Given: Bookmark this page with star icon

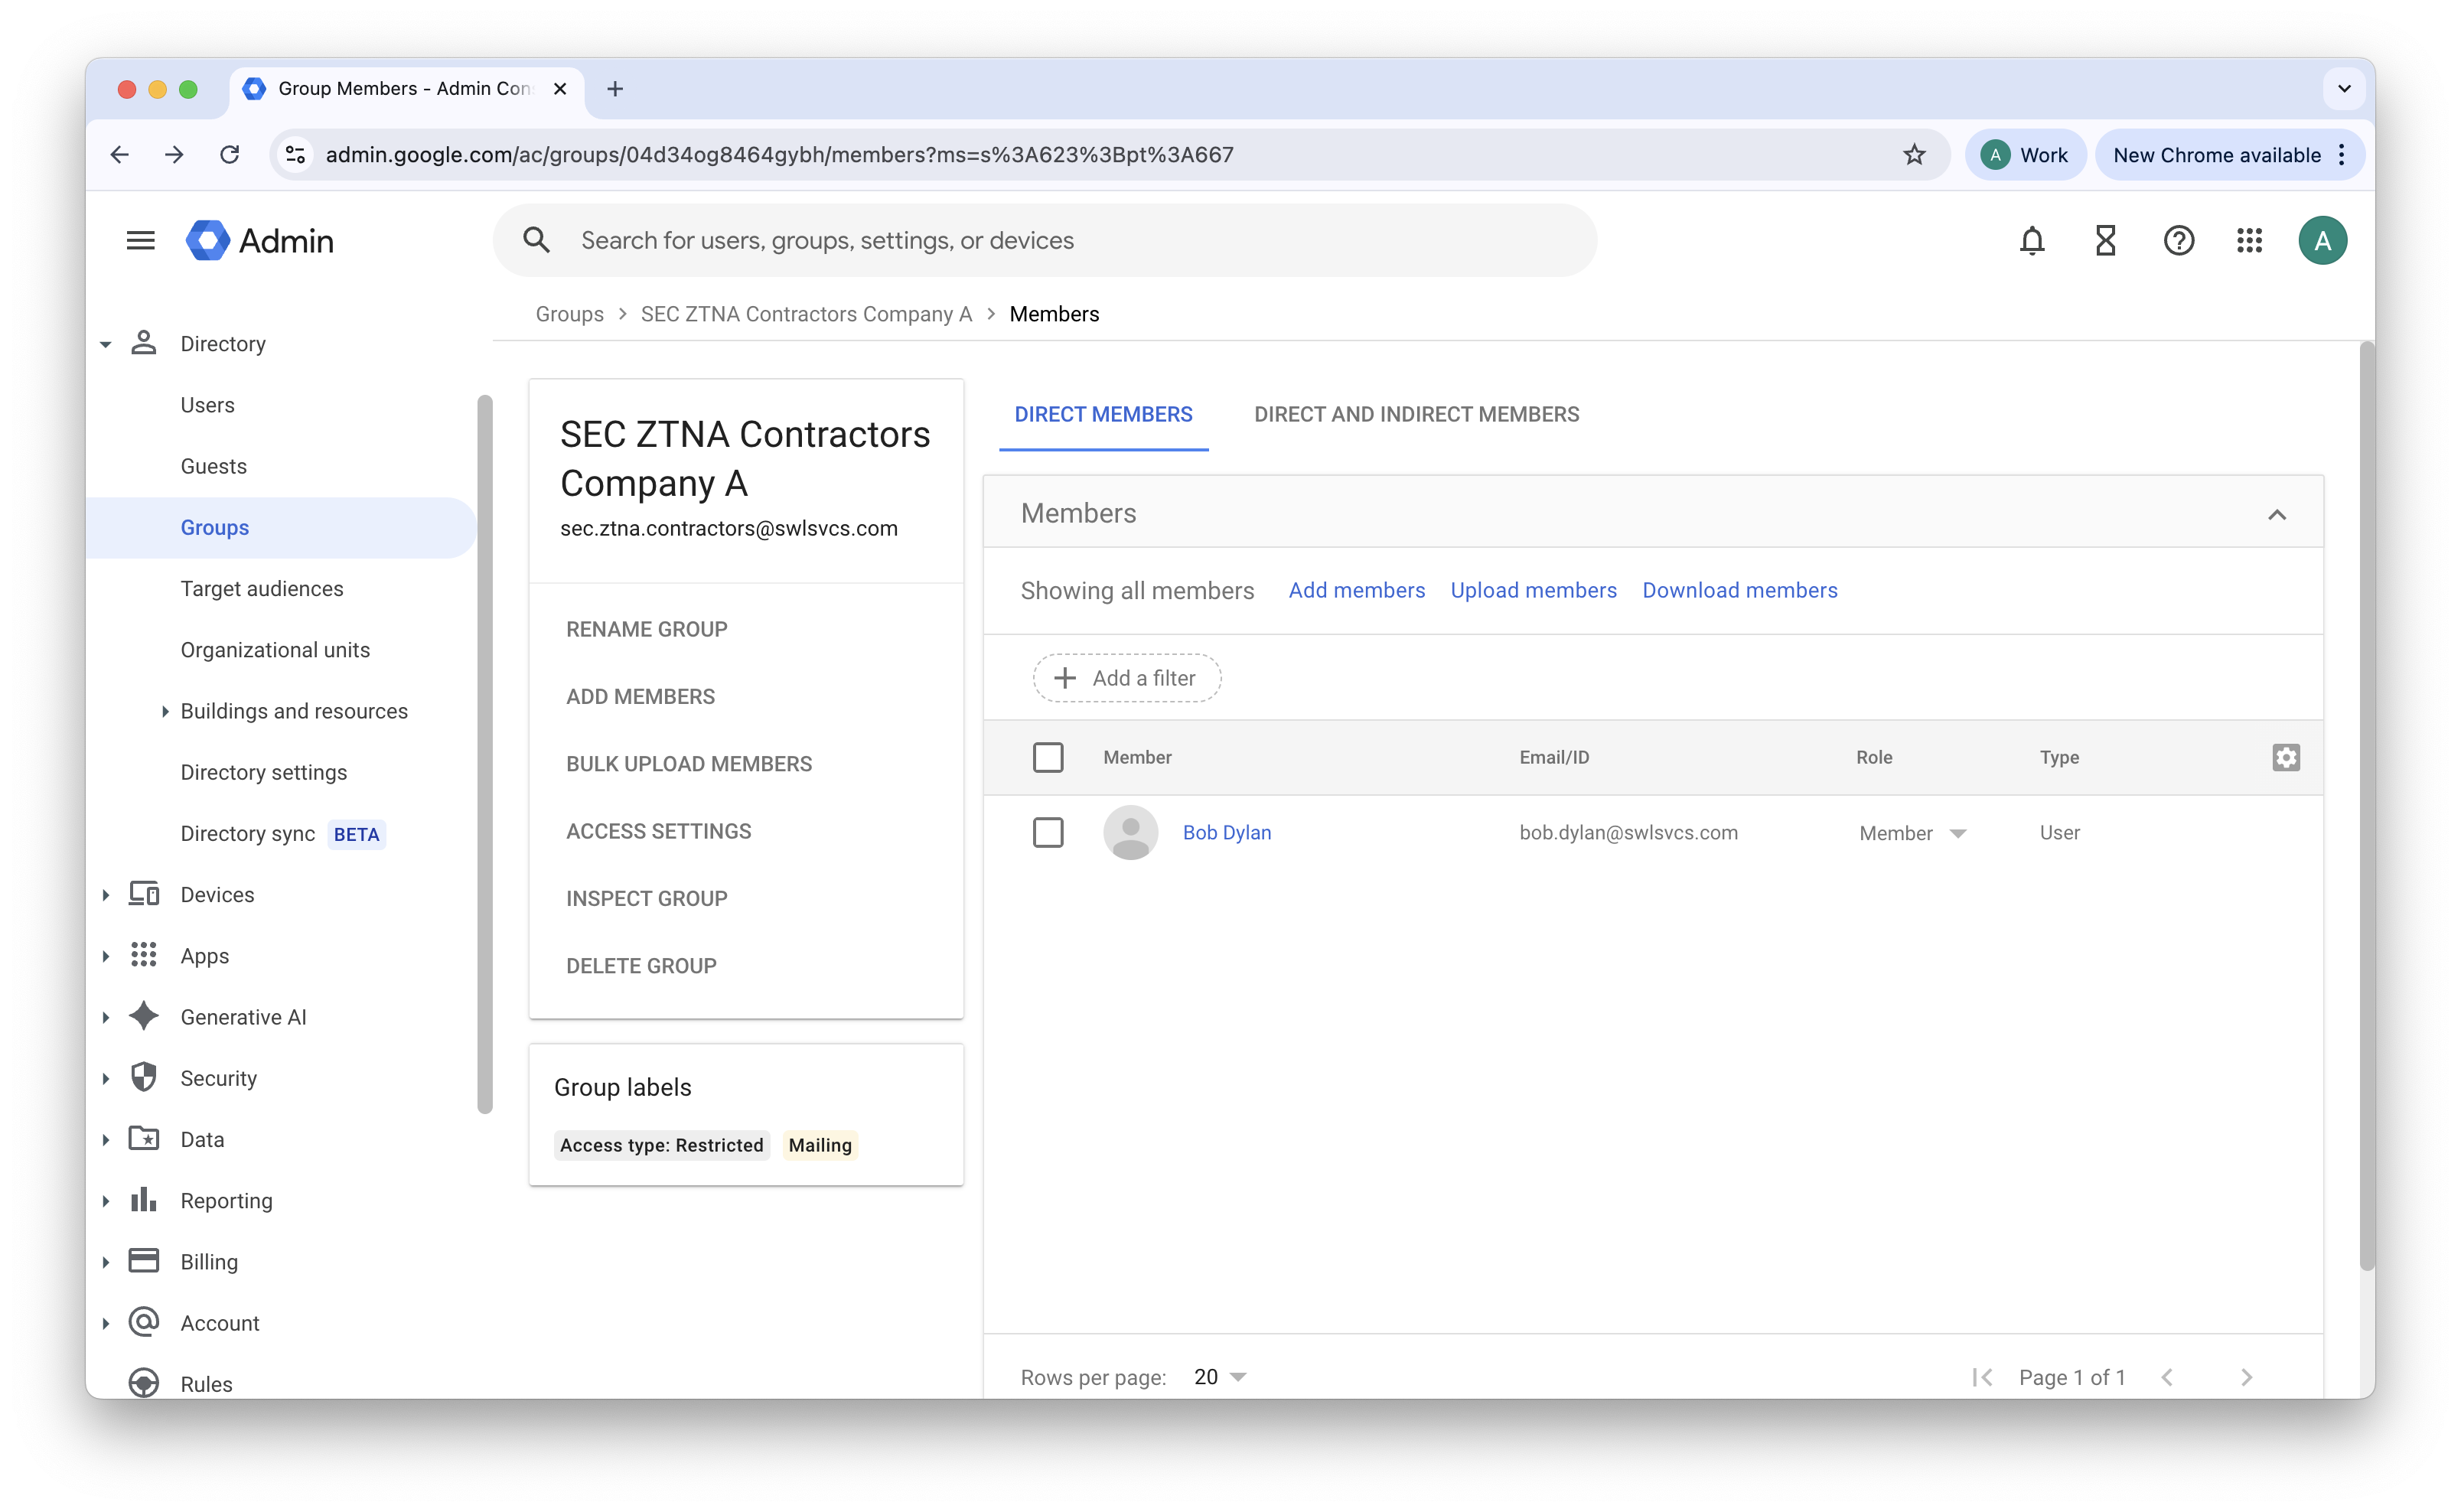Looking at the screenshot, I should 1913,155.
